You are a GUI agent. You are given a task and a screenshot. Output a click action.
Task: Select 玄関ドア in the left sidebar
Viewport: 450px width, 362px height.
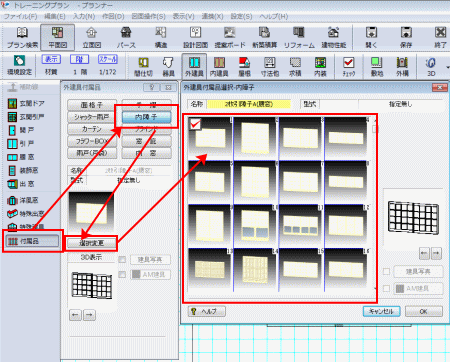pos(26,104)
